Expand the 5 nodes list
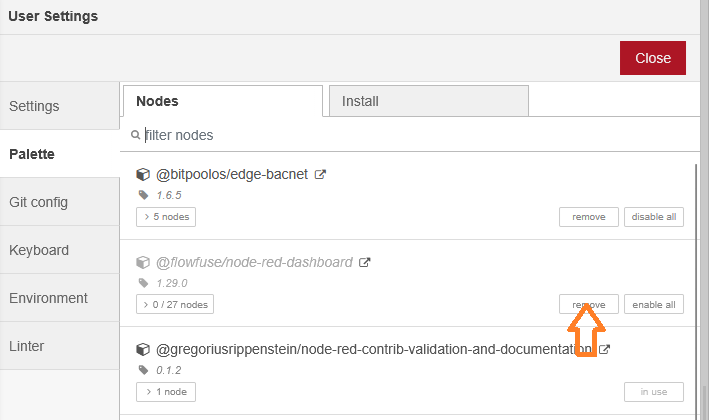The image size is (709, 420). [167, 217]
